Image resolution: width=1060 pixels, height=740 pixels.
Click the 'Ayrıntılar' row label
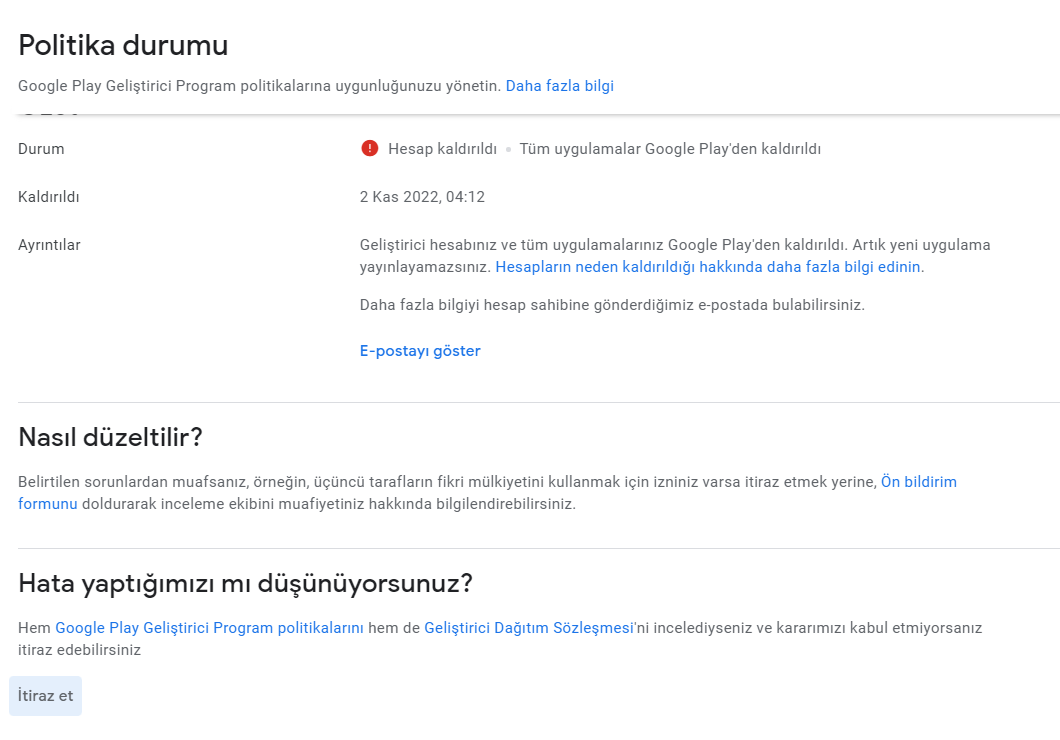49,245
